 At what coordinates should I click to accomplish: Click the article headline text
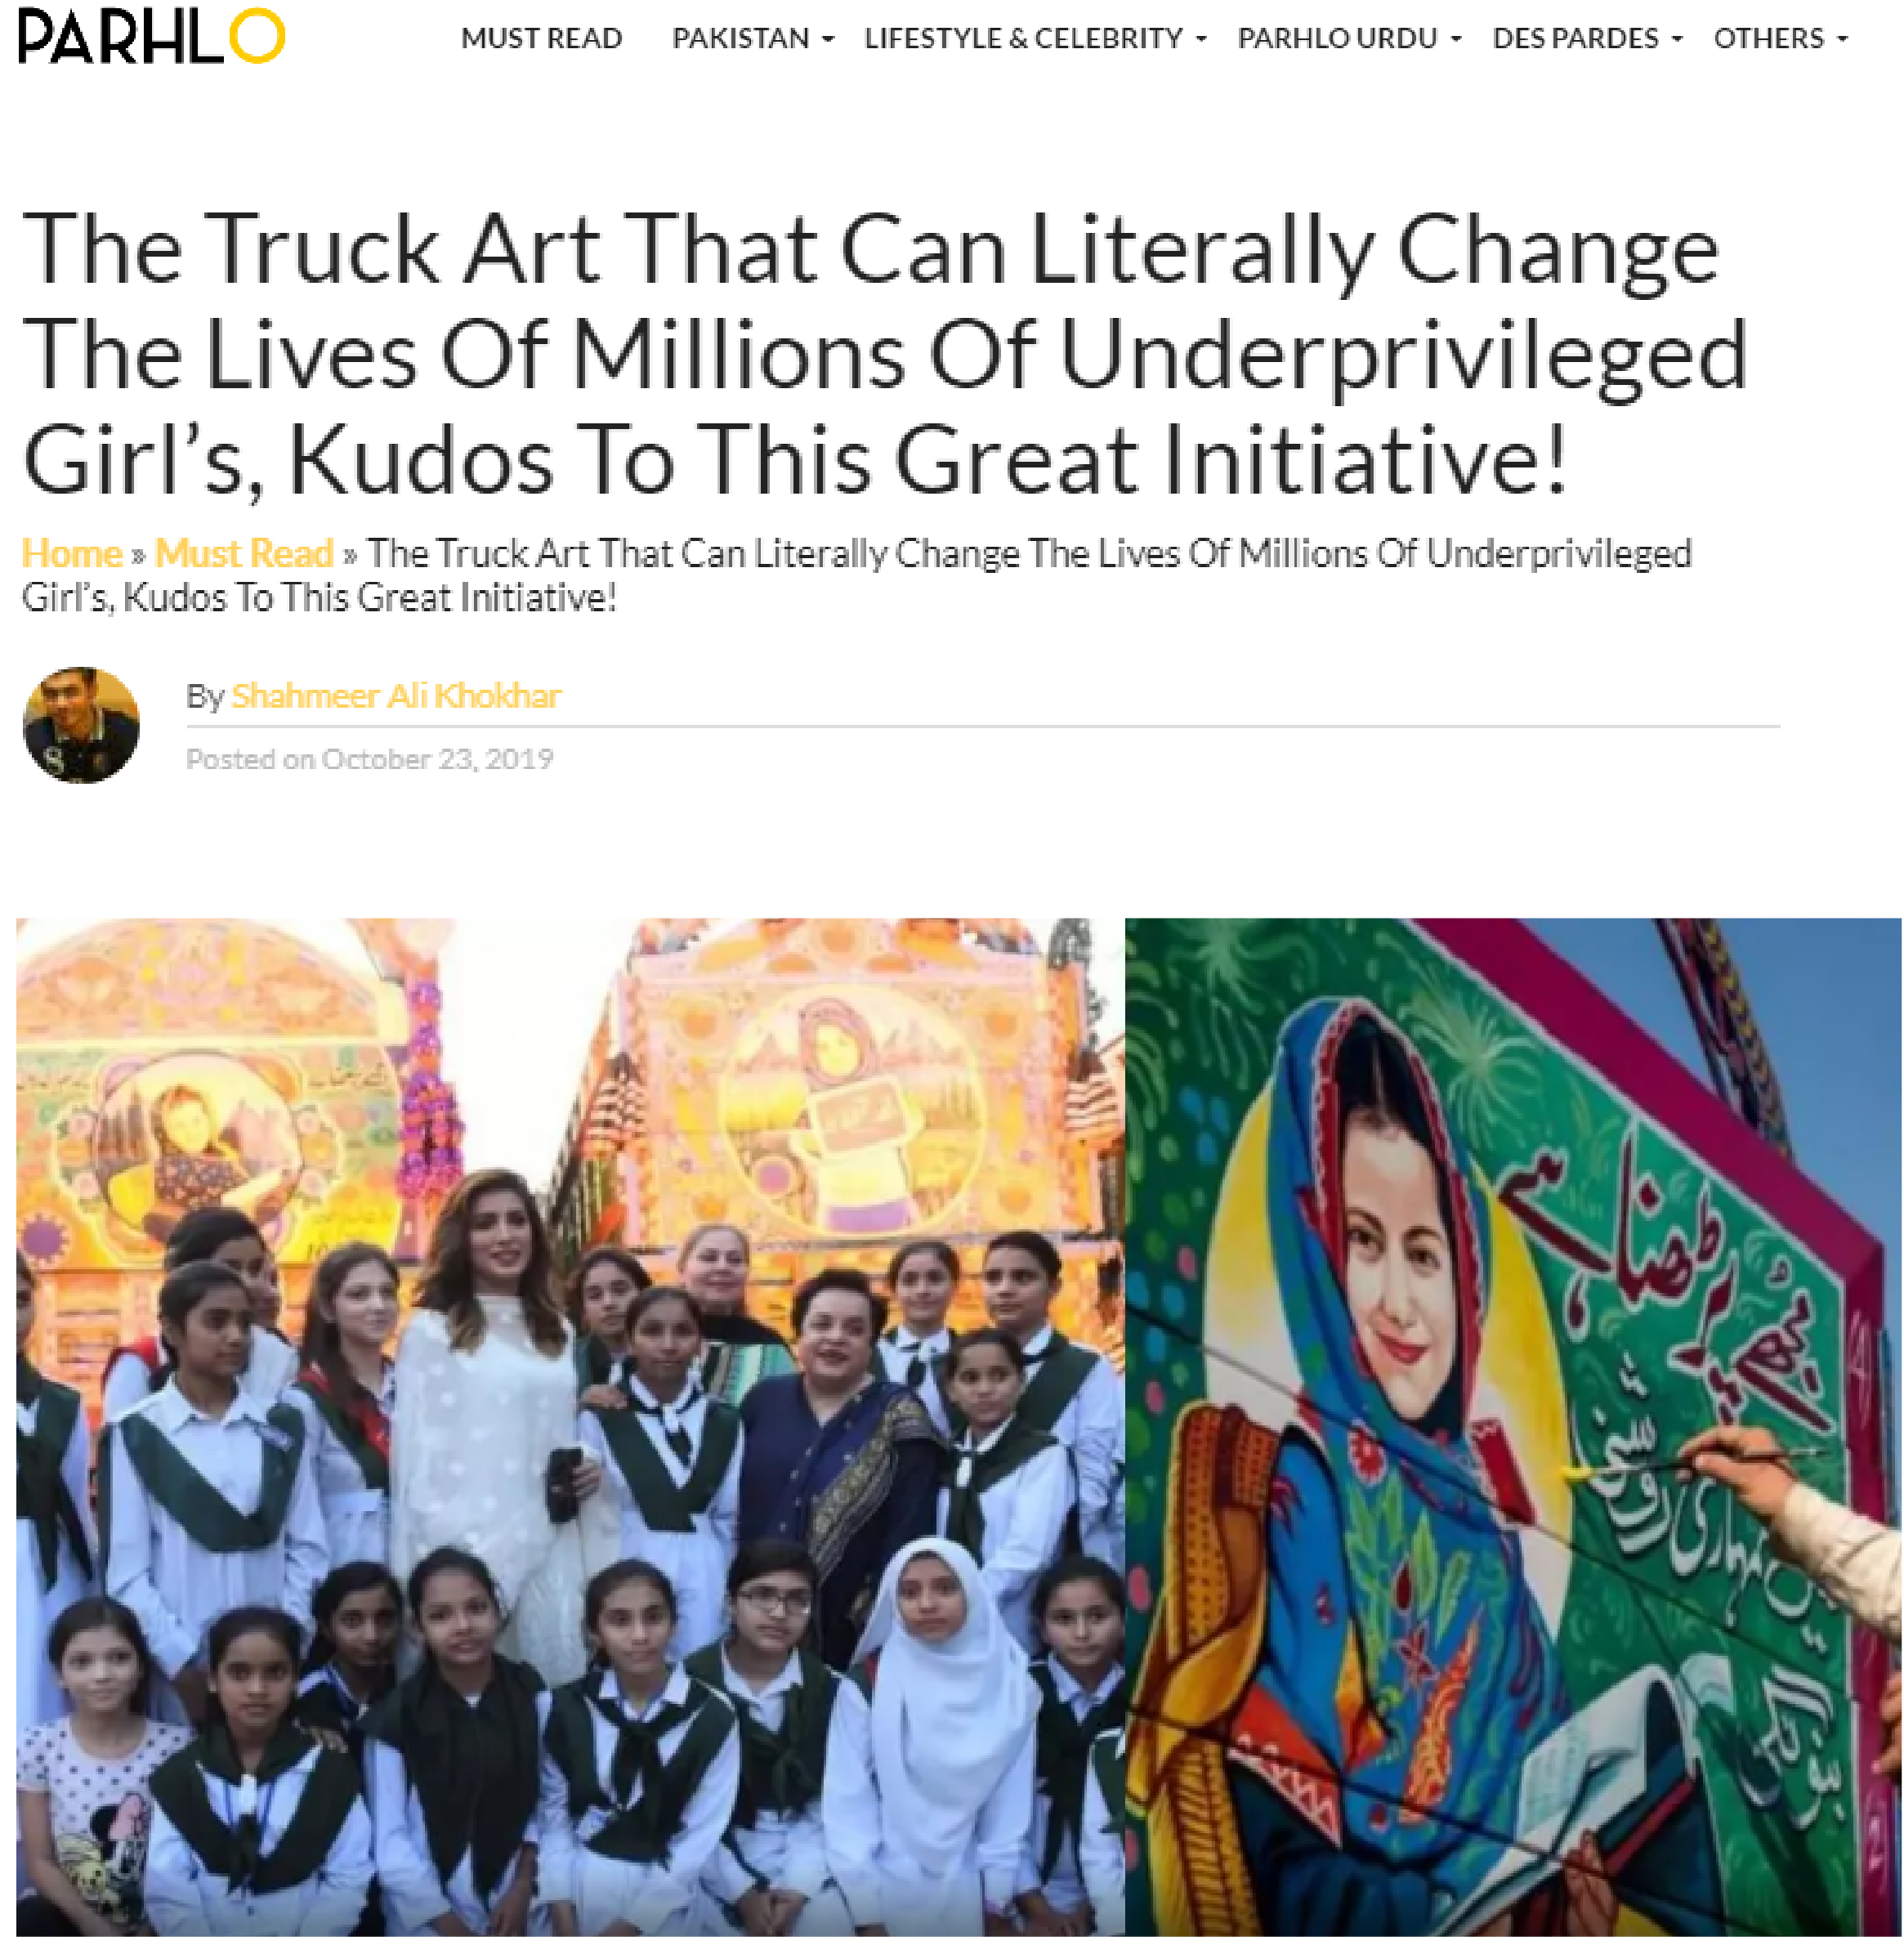point(884,354)
